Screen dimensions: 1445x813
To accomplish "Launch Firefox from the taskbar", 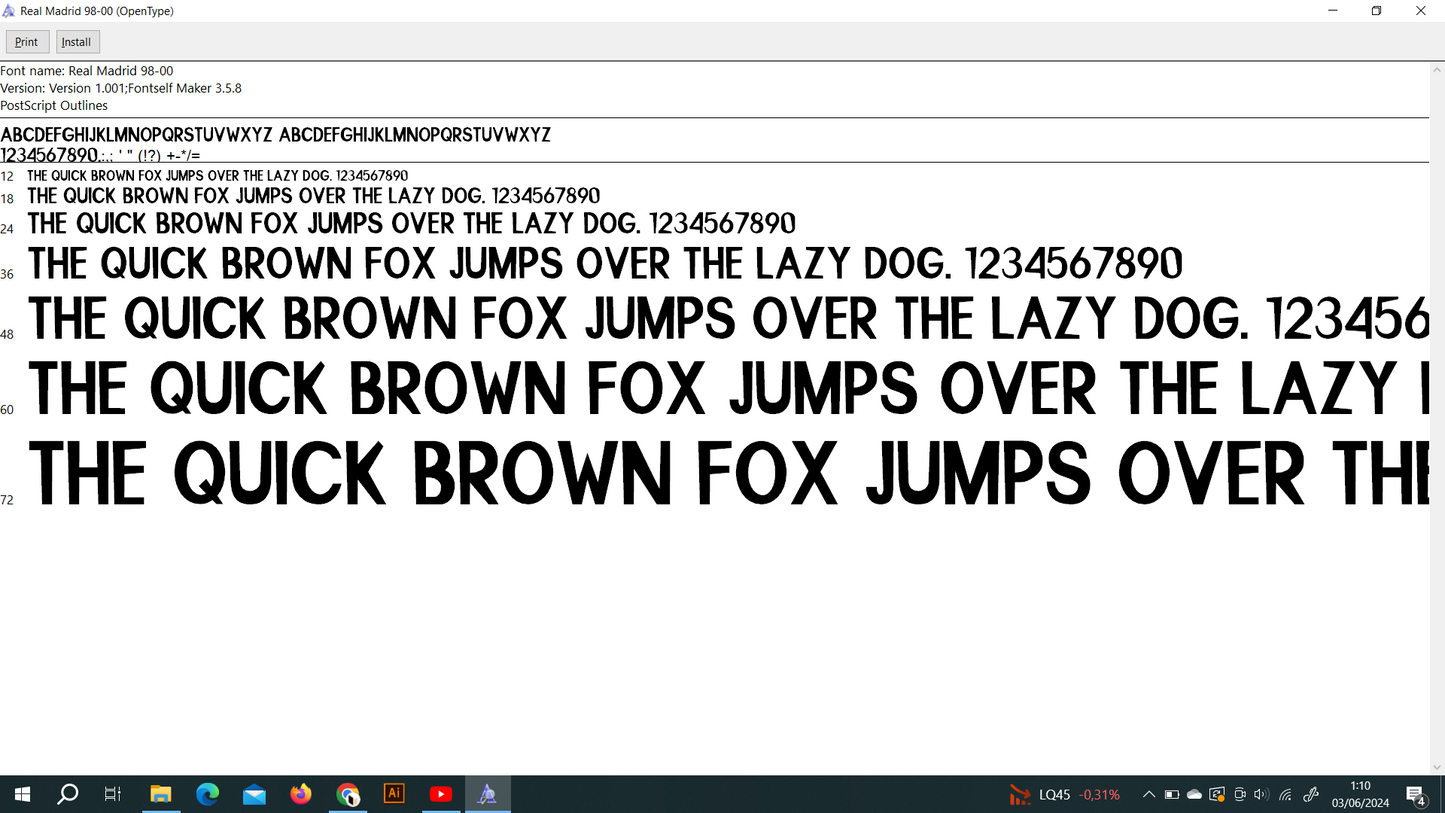I will pyautogui.click(x=301, y=794).
